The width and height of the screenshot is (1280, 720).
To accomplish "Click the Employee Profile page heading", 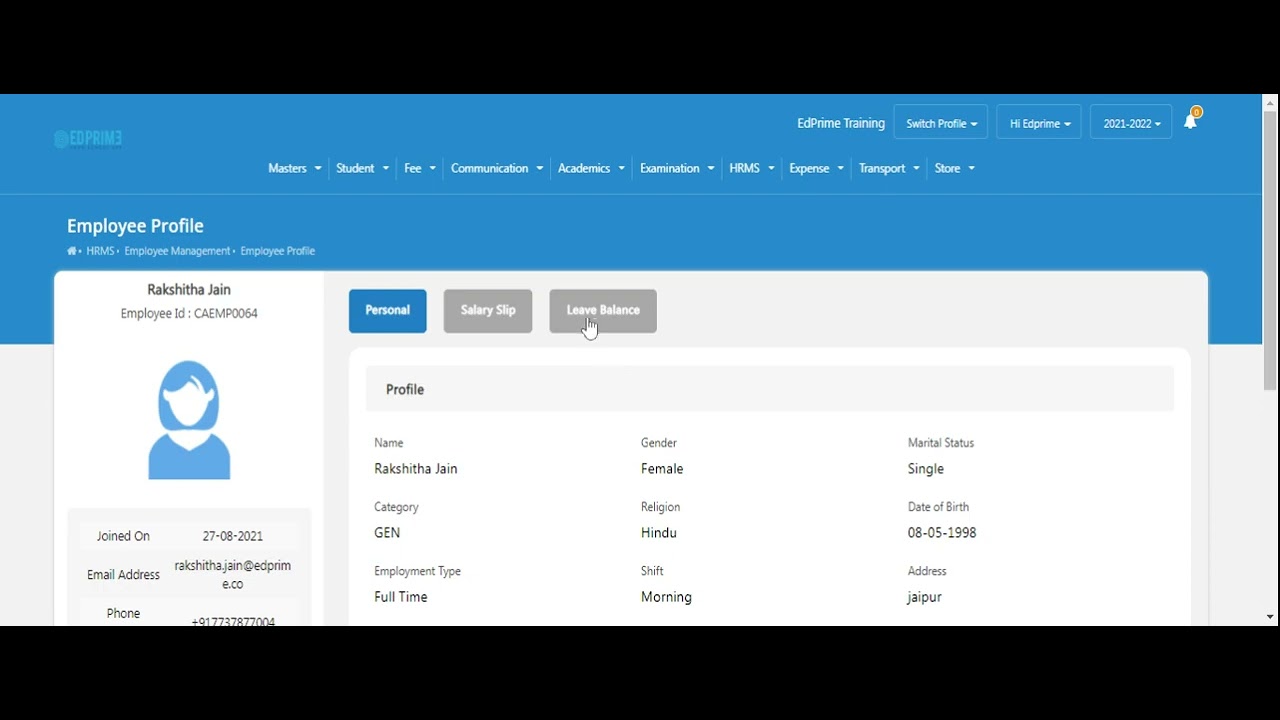I will click(x=135, y=226).
